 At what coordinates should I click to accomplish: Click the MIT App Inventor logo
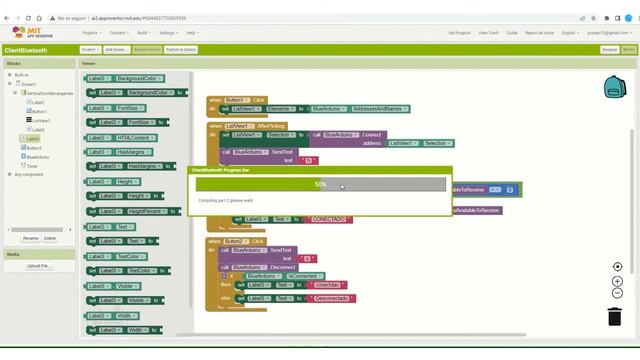33,32
